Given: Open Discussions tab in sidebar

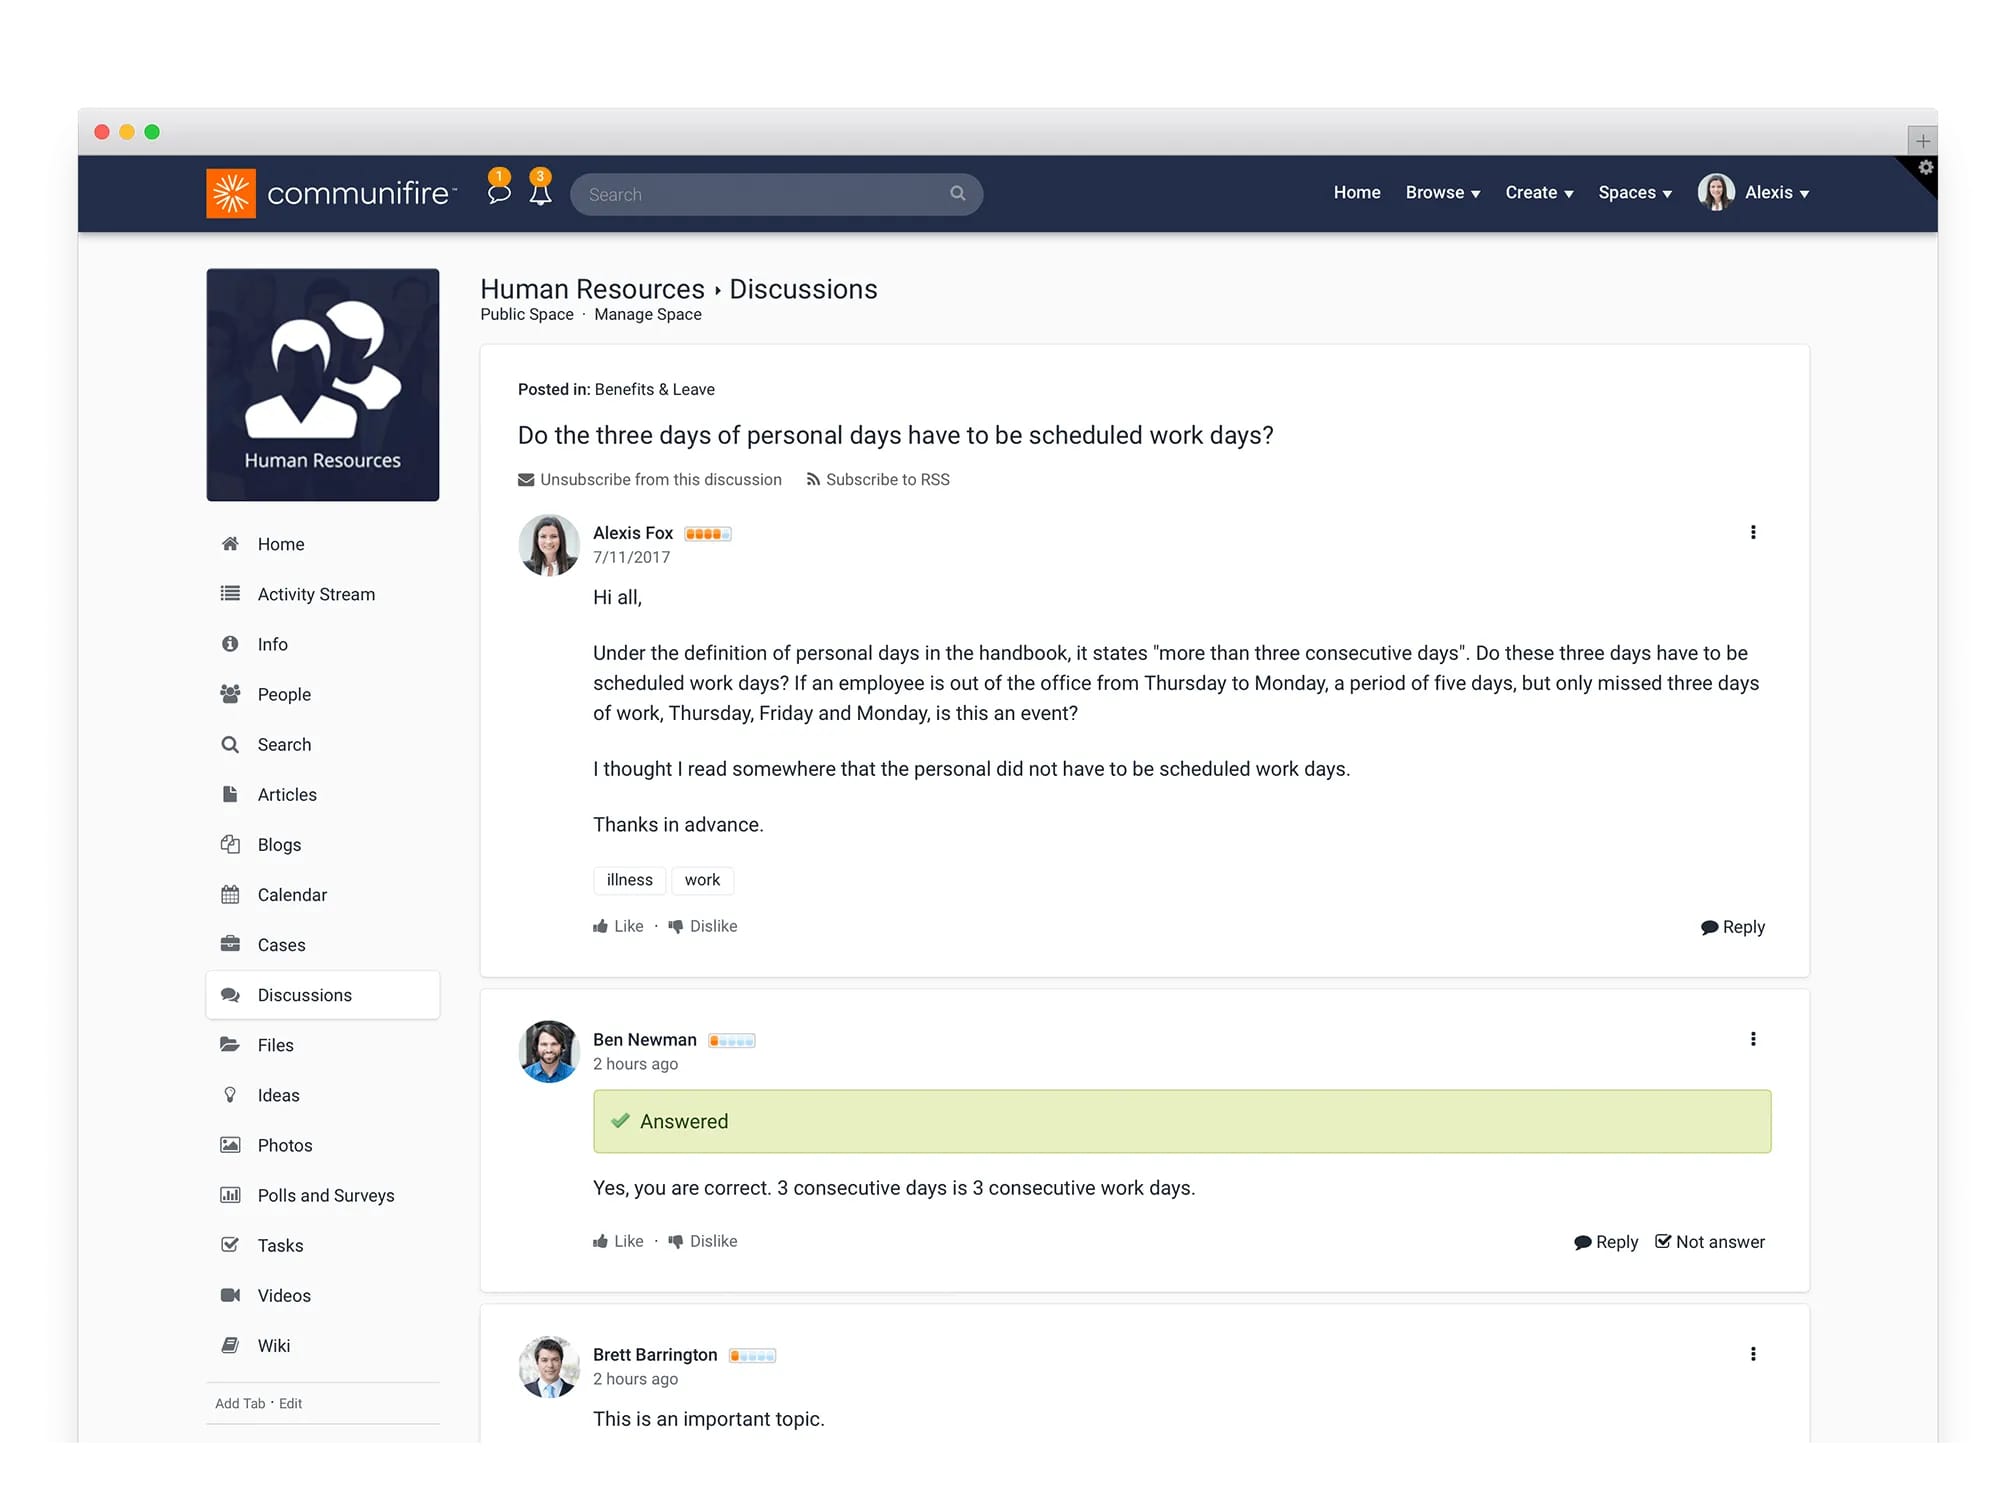Looking at the screenshot, I should click(323, 995).
